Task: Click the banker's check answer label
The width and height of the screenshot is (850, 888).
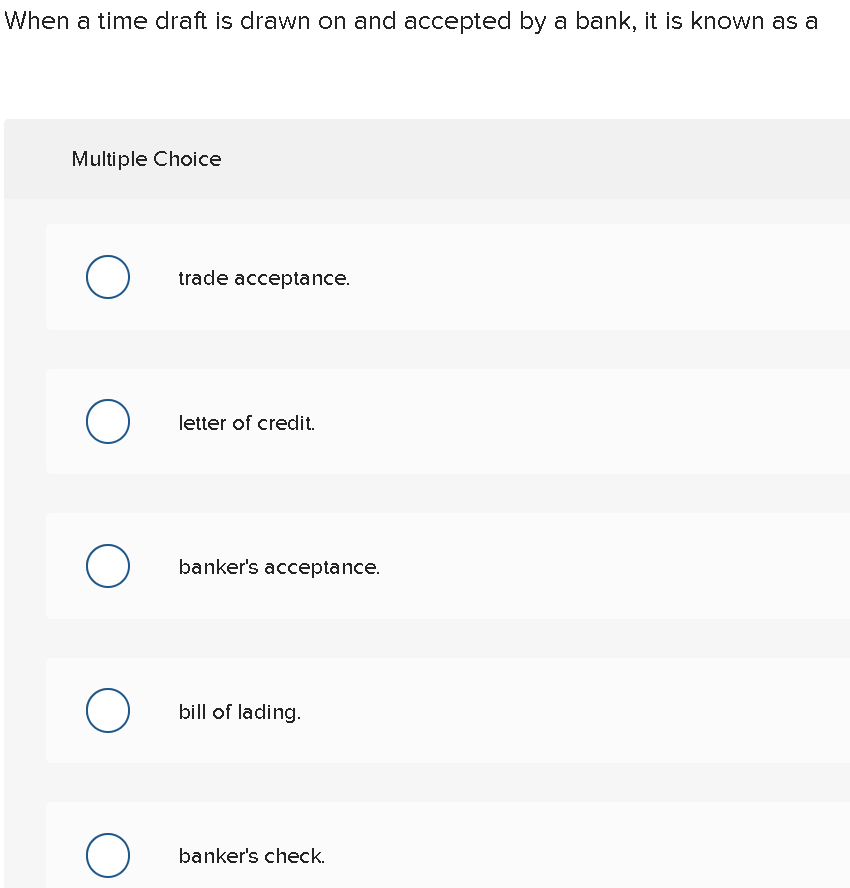Action: tap(251, 856)
